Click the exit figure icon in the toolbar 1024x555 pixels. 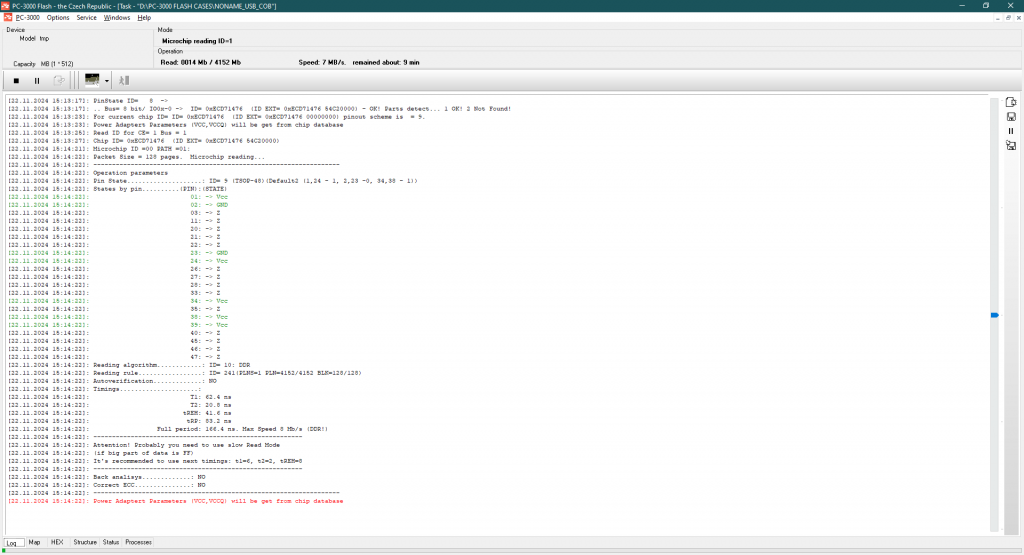pyautogui.click(x=125, y=80)
